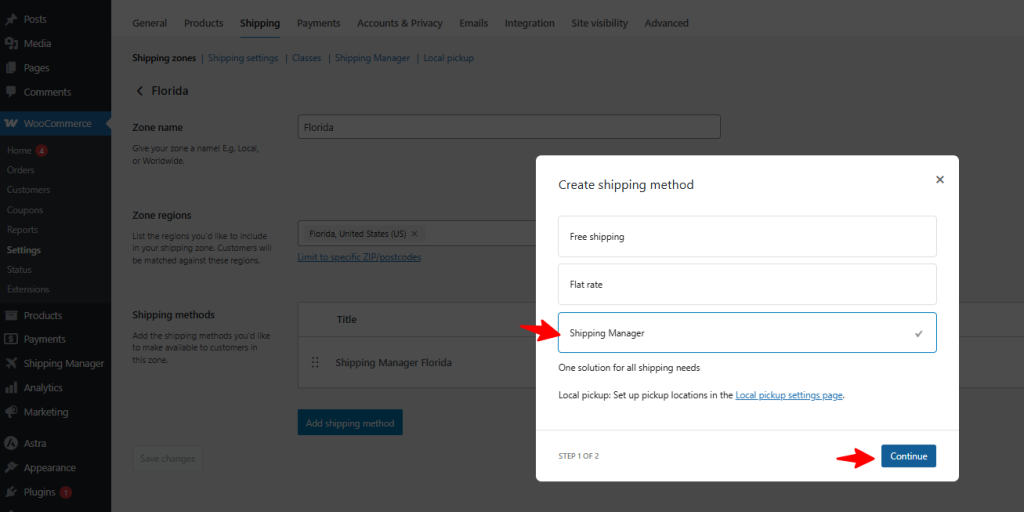Click the Posts pin icon in sidebar

tap(11, 19)
